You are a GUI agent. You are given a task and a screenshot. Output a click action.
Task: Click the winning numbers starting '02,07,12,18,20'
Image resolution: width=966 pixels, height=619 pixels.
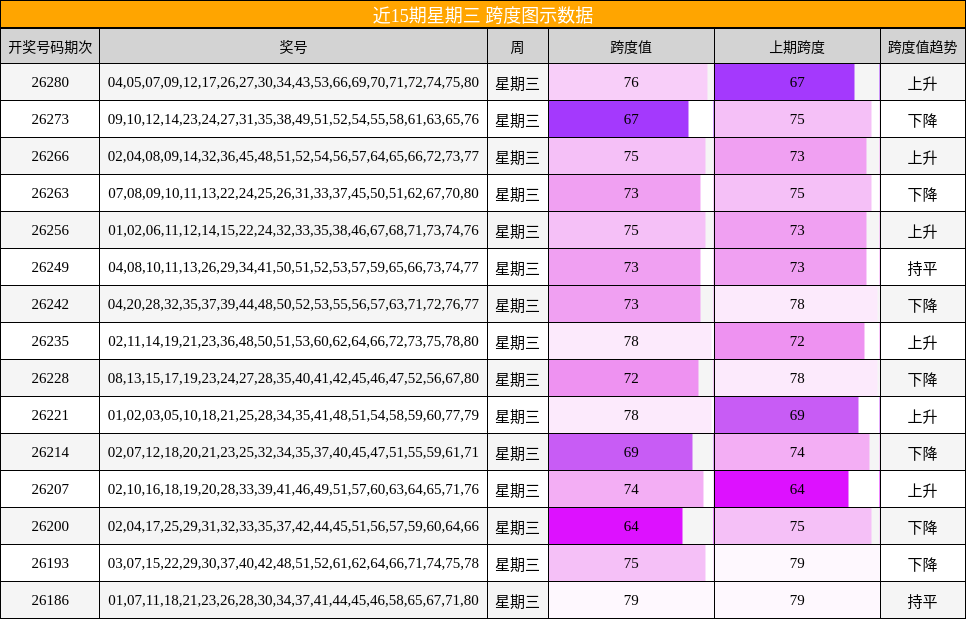tap(293, 452)
